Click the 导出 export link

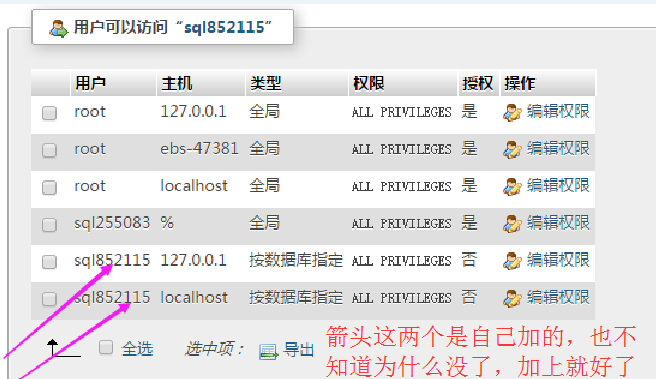pos(299,349)
